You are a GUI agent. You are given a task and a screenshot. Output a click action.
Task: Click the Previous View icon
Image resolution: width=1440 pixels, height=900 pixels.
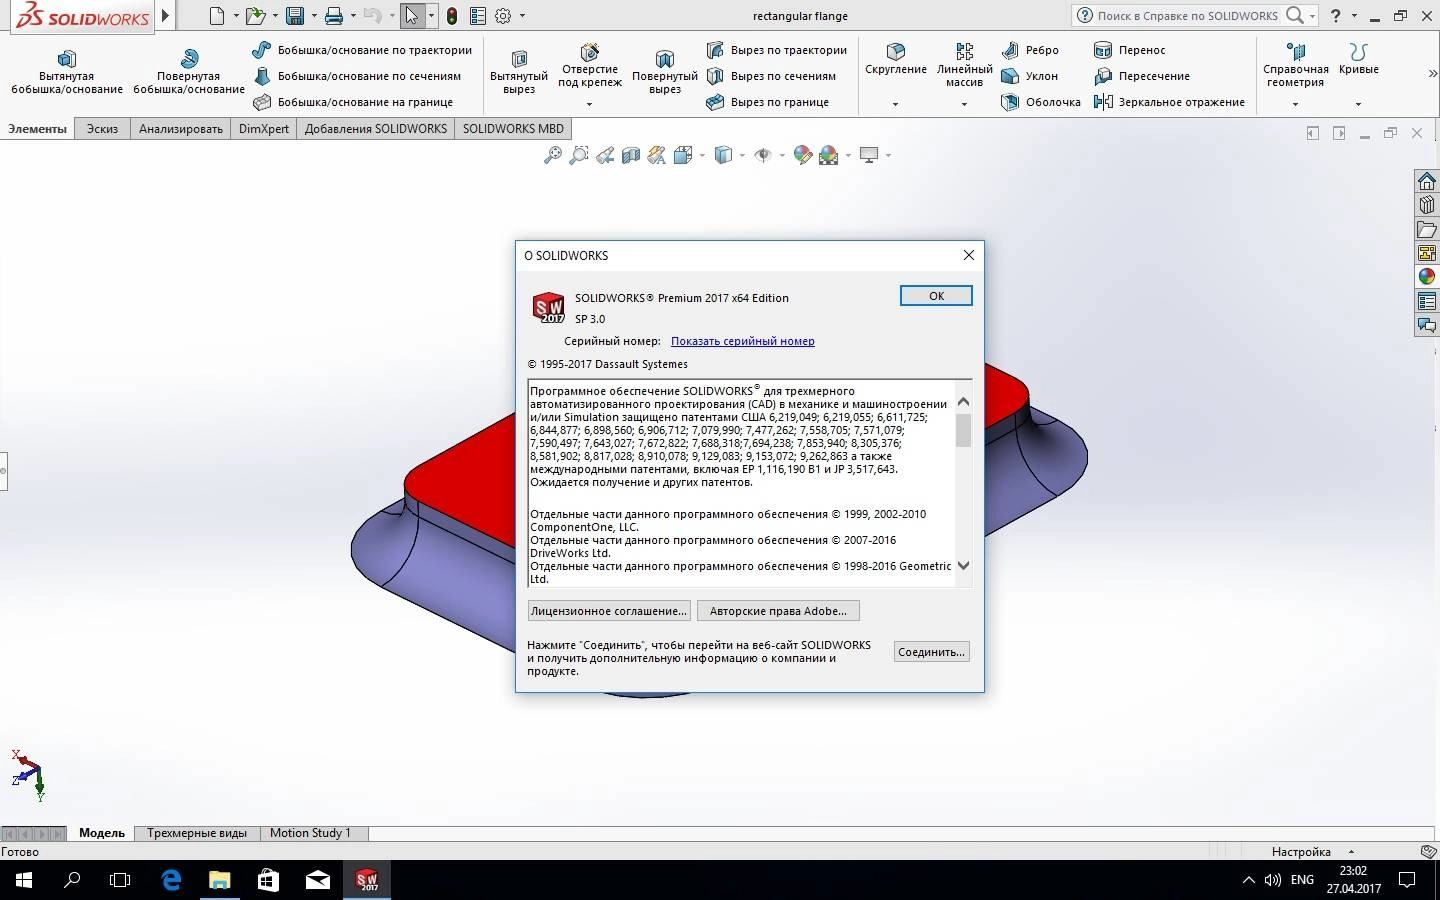pos(604,155)
